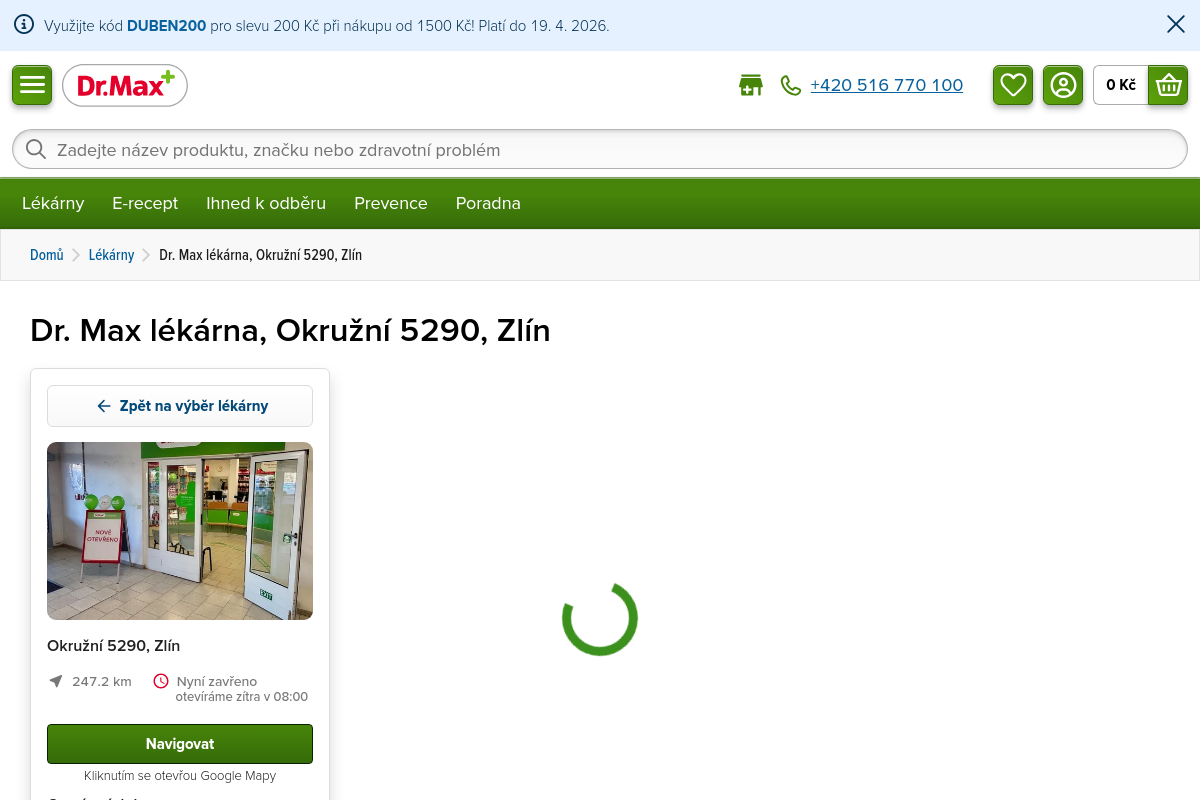The image size is (1200, 800).
Task: Click the green Navigovat button
Action: [180, 744]
